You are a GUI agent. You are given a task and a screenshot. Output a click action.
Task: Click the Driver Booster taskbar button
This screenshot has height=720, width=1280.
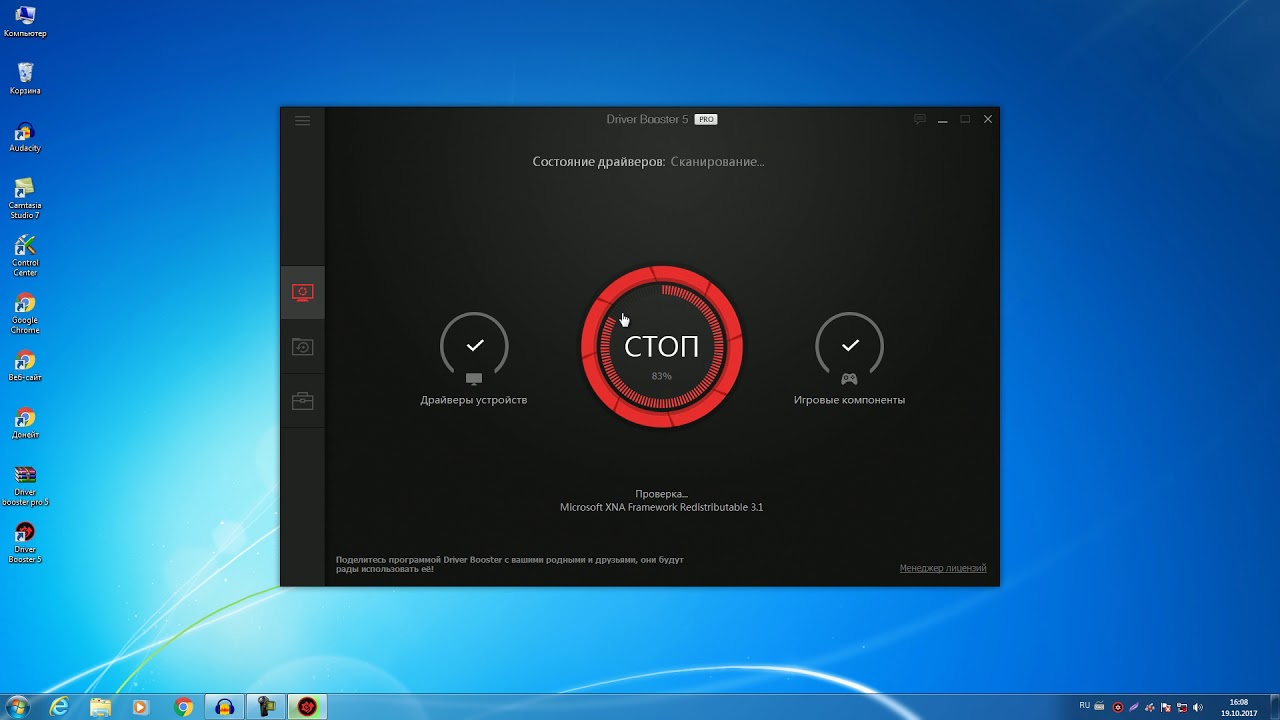click(x=307, y=707)
